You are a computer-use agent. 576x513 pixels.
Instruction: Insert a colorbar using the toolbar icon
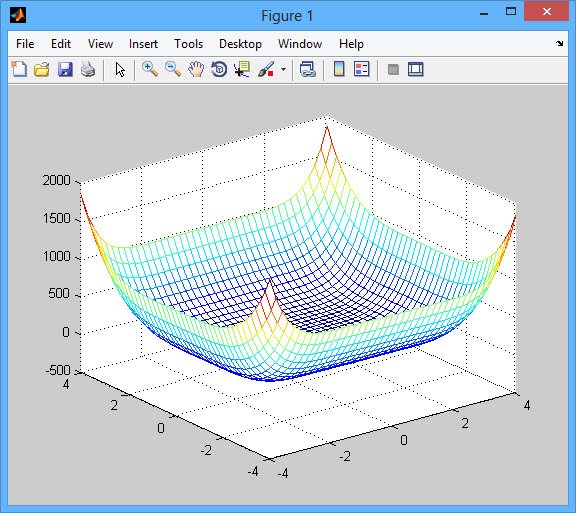(339, 69)
